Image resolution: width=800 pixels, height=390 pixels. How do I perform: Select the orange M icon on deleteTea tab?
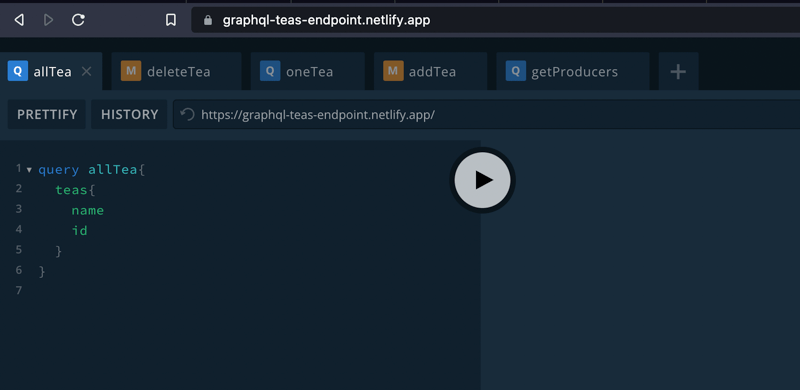[131, 71]
